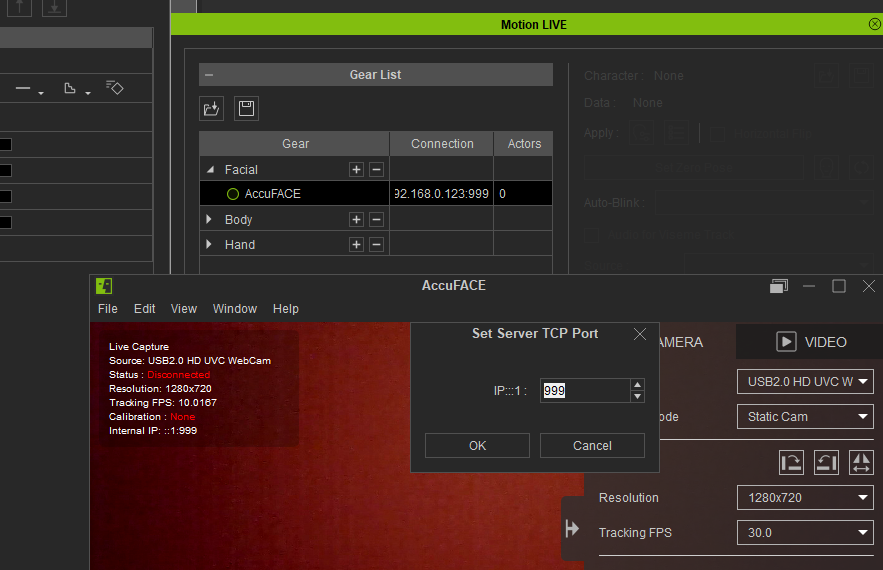
Task: Cancel the Set Server TCP Port dialog
Action: [x=592, y=446]
